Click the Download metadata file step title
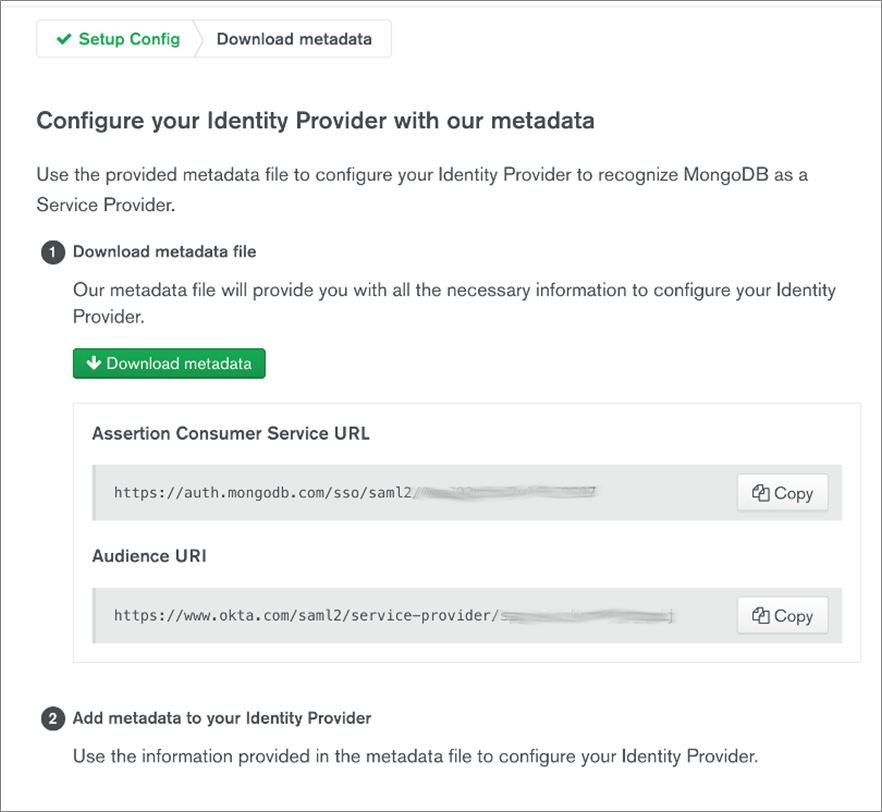Image resolution: width=882 pixels, height=812 pixels. [164, 252]
